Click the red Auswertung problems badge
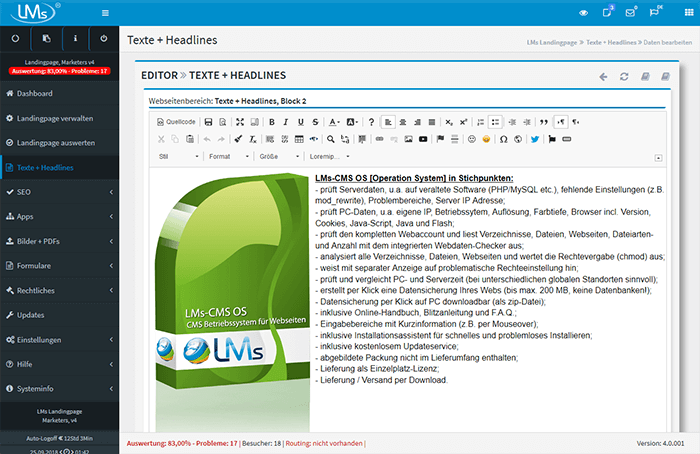The height and width of the screenshot is (454, 700). coord(59,71)
